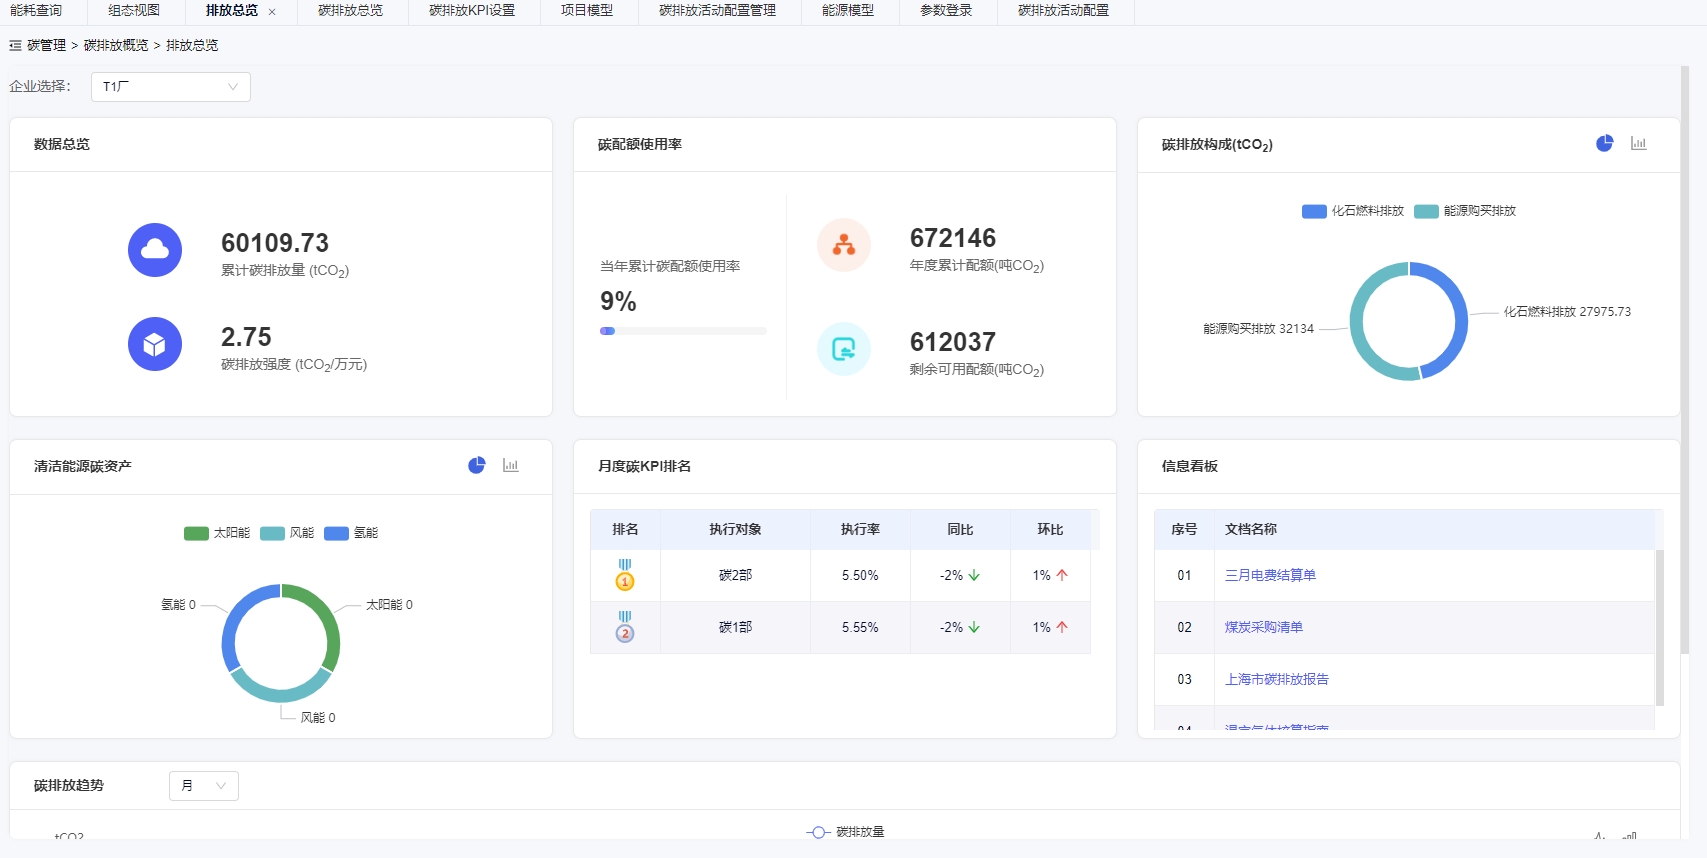Expand the 月 period dropdown for 碳排放趋势
This screenshot has height=858, width=1707.
203,786
